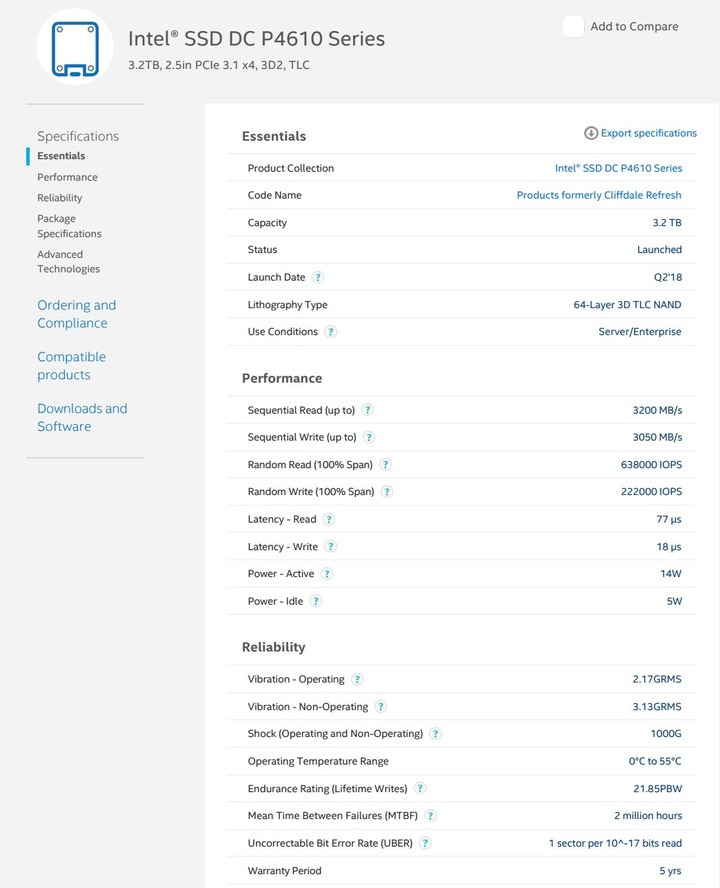Open the Intel SSD DC P4610 Series collection link

619,168
